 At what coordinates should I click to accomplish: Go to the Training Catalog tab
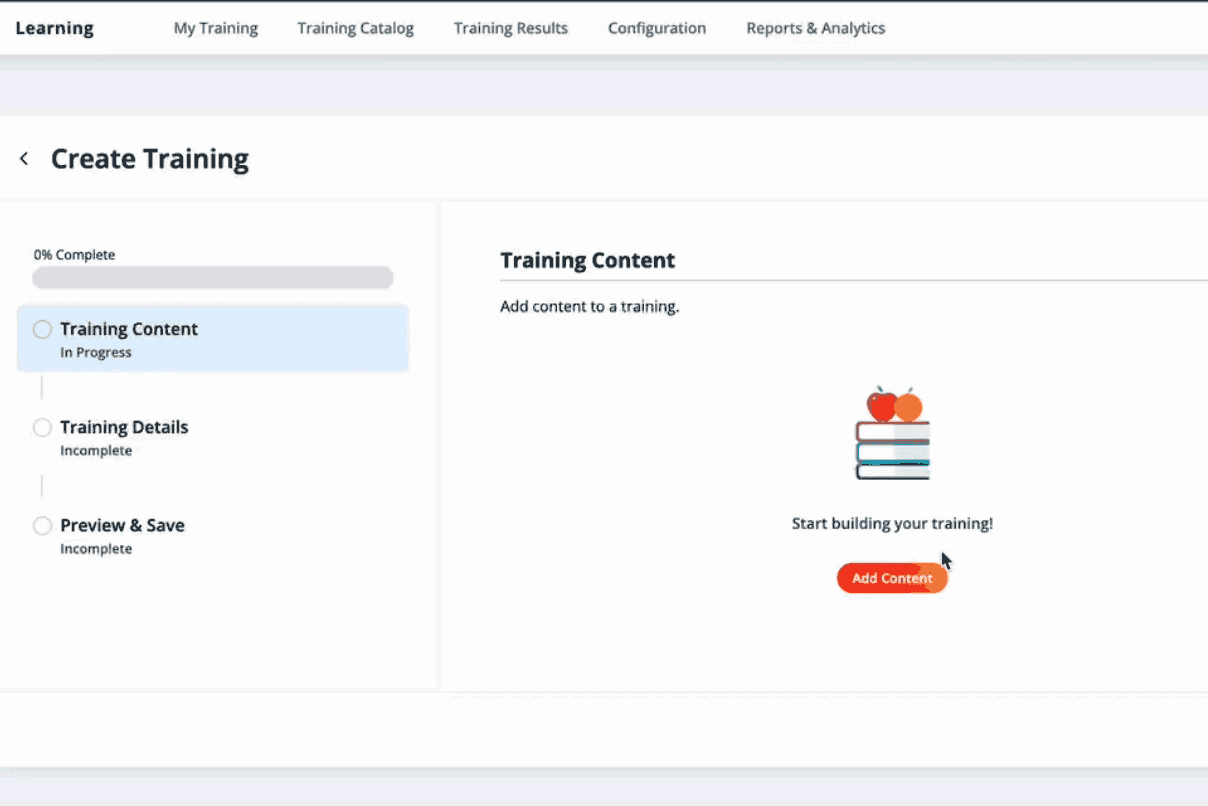pos(355,28)
